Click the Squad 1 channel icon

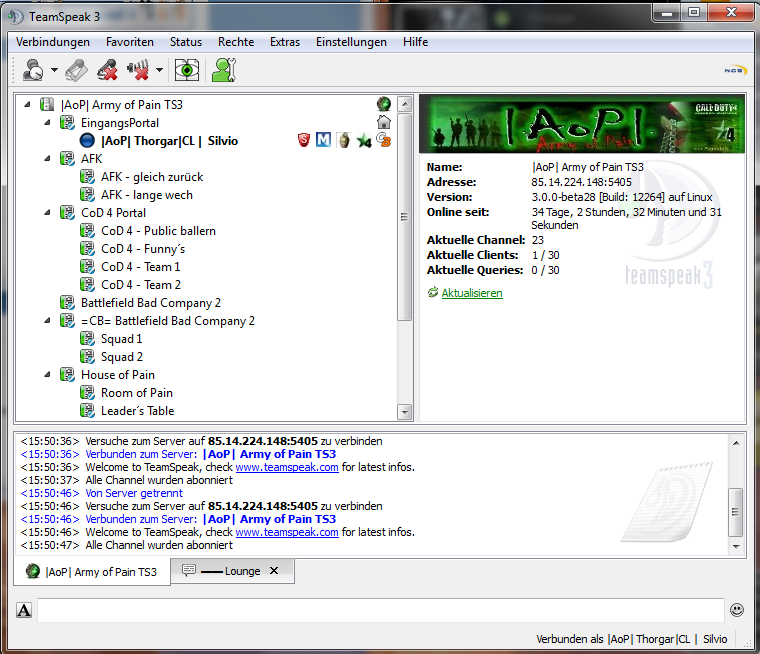tap(87, 338)
